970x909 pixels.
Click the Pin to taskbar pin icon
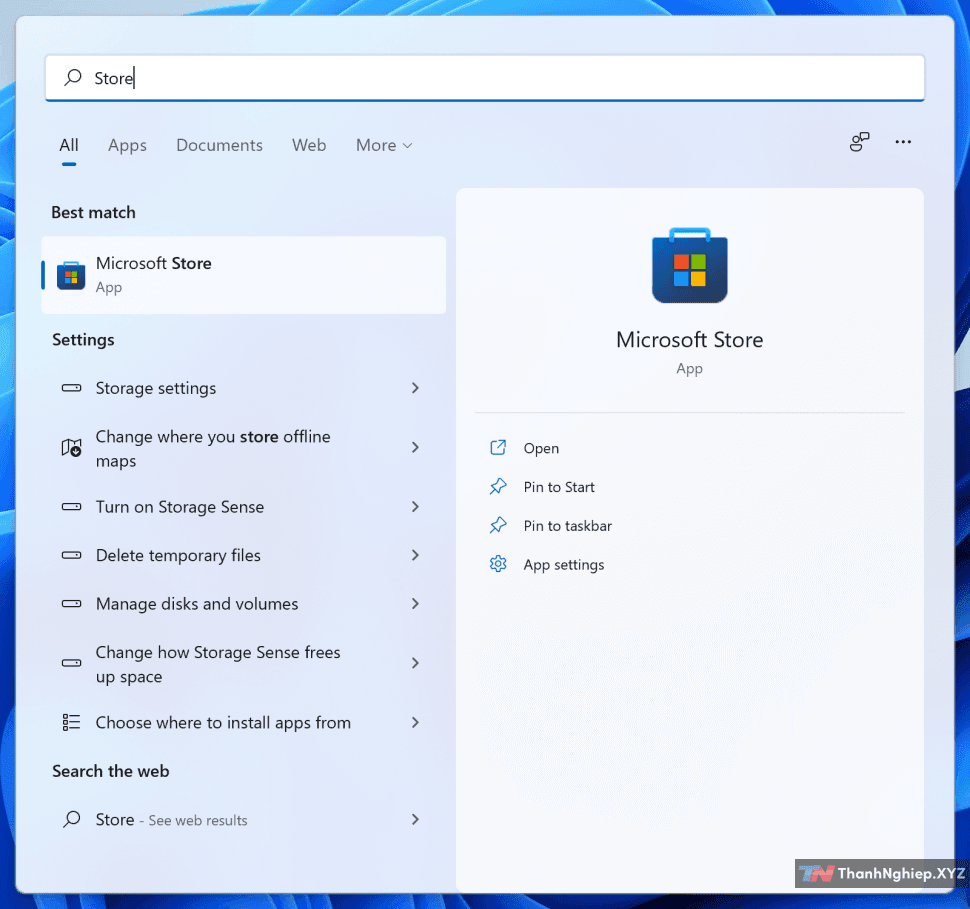point(498,525)
